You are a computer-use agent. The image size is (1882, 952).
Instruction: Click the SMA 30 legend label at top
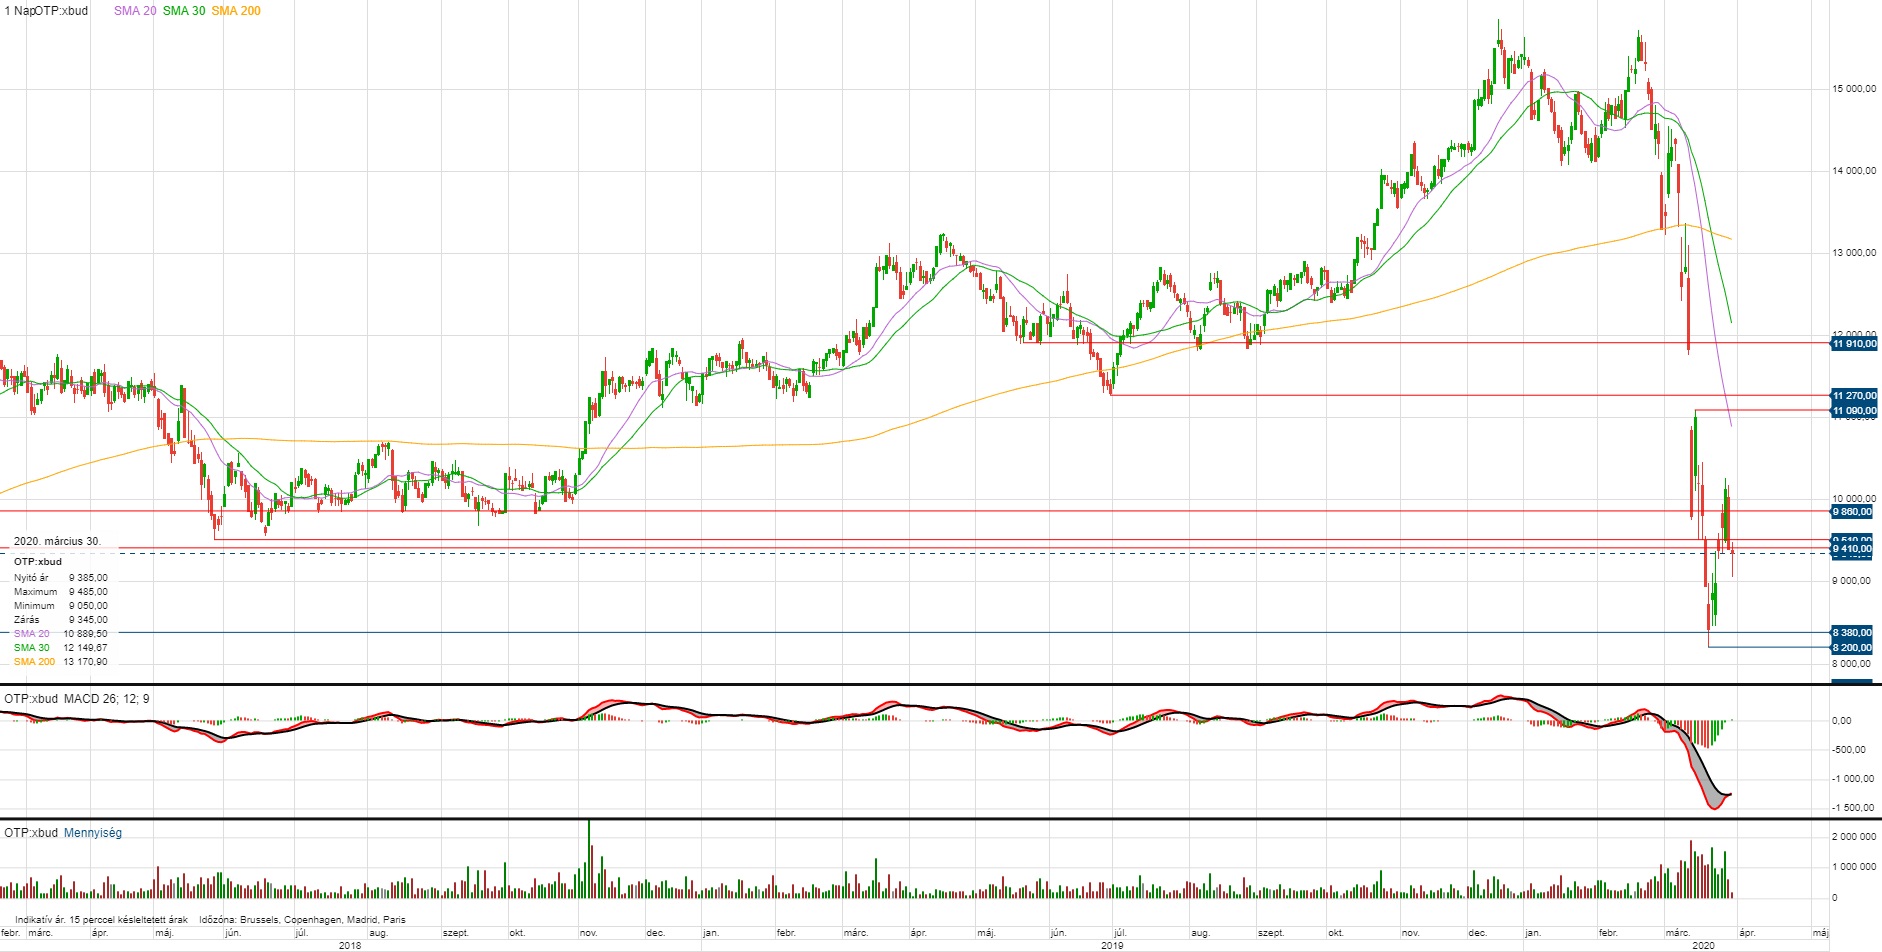184,11
